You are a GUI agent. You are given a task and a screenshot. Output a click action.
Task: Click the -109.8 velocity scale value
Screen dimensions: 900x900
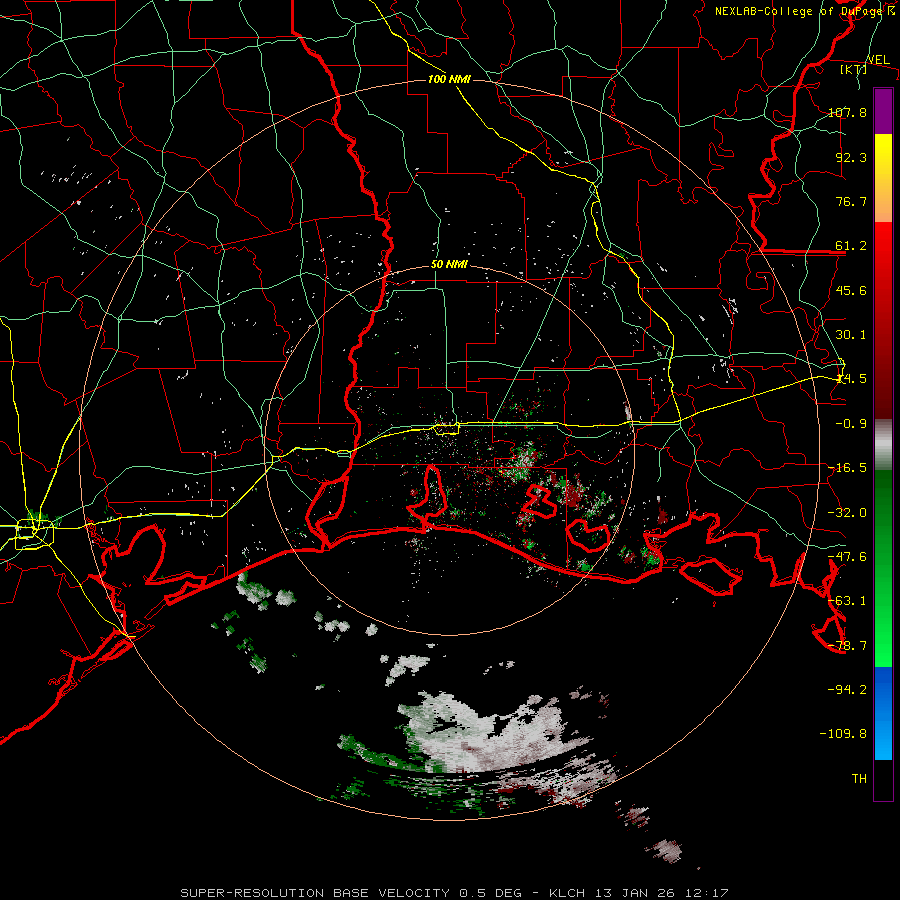tap(843, 734)
